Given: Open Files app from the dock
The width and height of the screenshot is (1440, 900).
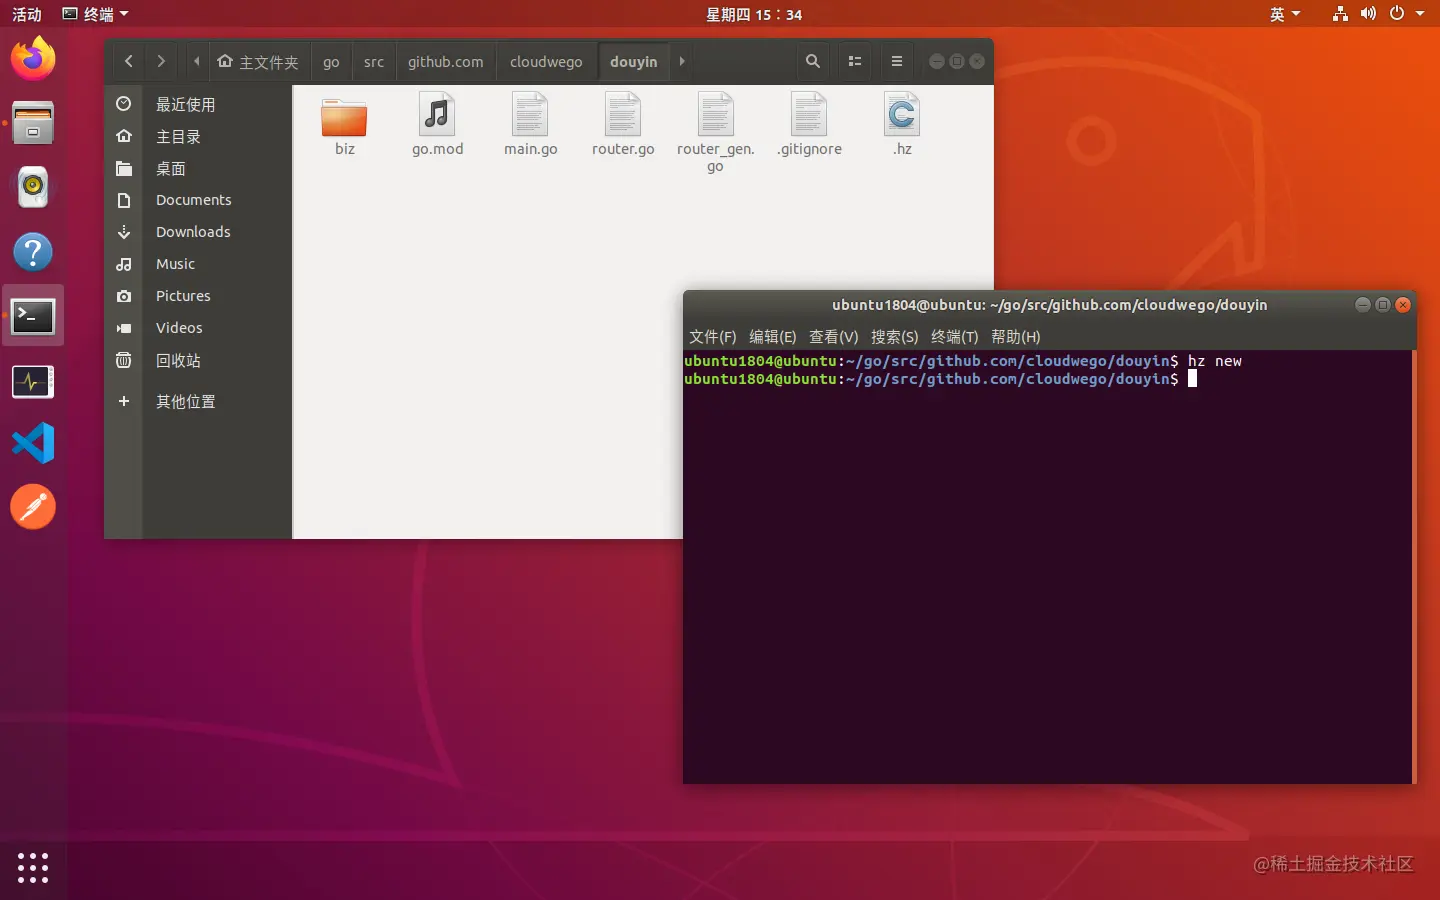Looking at the screenshot, I should point(33,123).
